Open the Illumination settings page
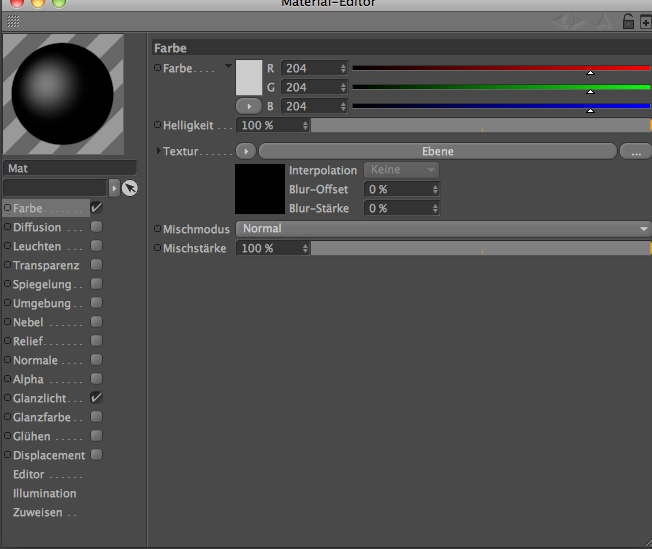Viewport: 652px width, 549px height. pos(44,493)
